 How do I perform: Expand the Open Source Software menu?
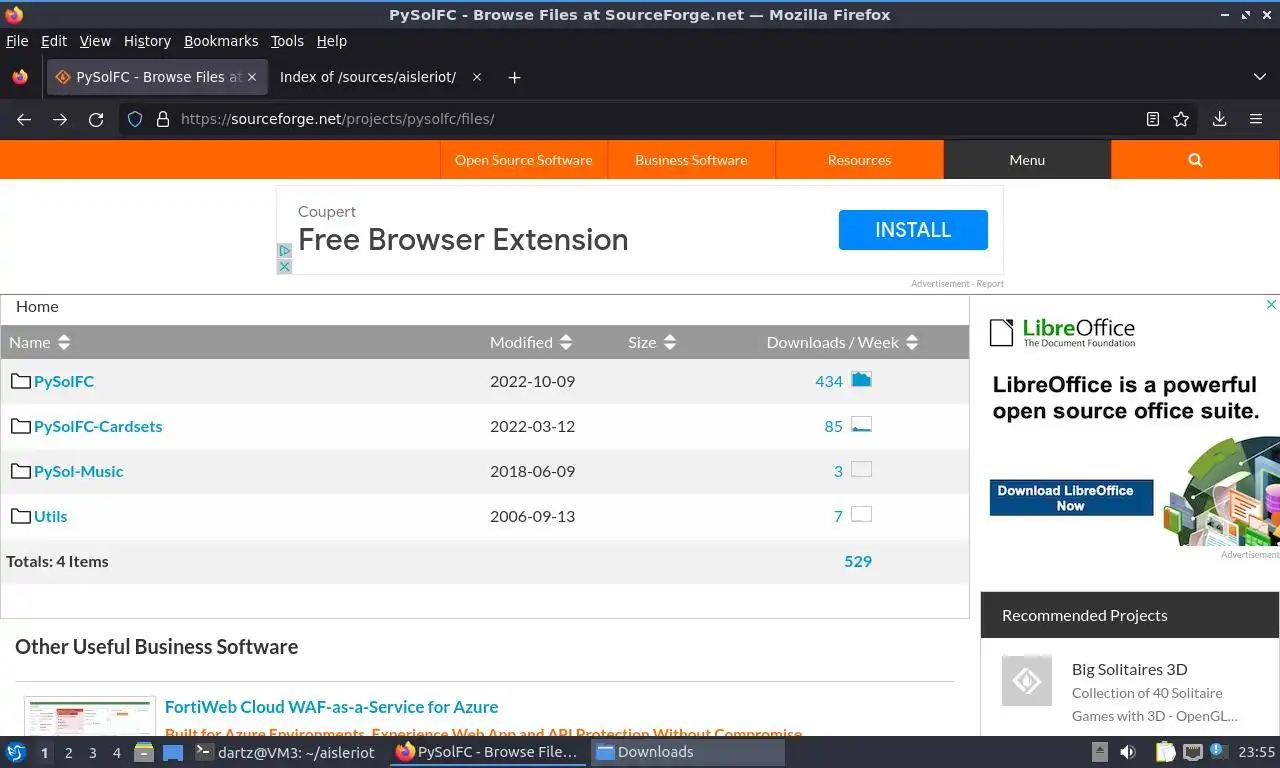click(524, 160)
